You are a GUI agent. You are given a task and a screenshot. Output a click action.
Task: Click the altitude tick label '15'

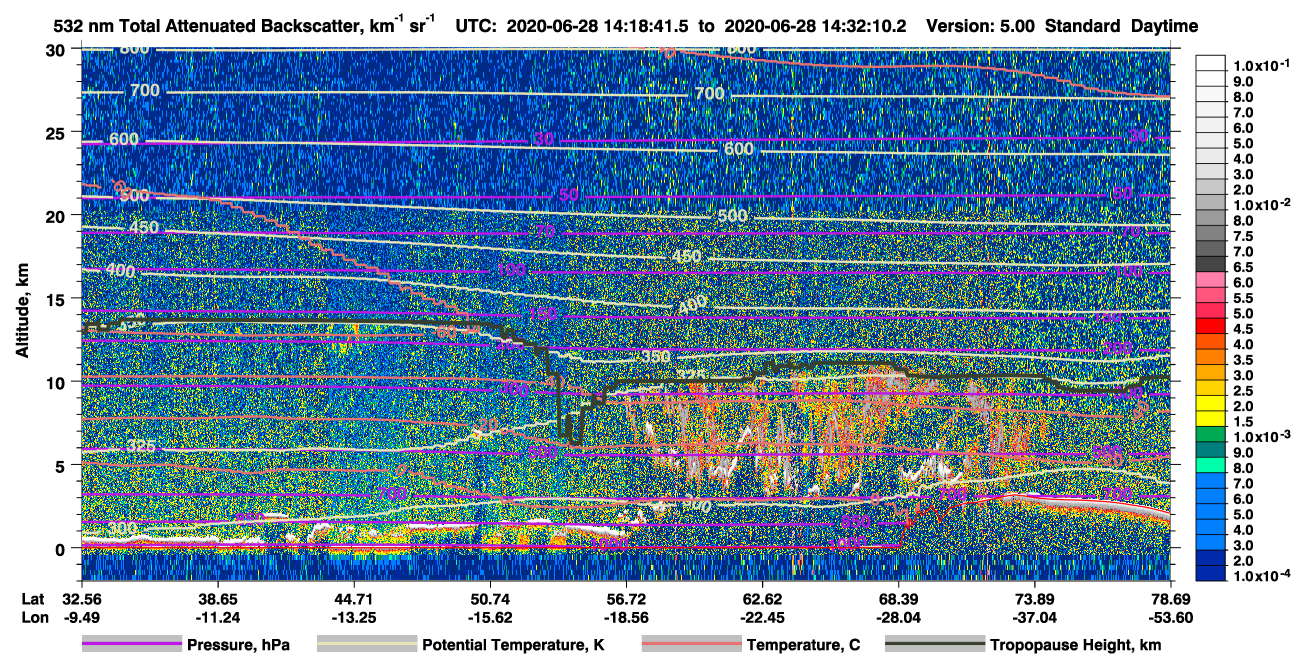click(57, 298)
